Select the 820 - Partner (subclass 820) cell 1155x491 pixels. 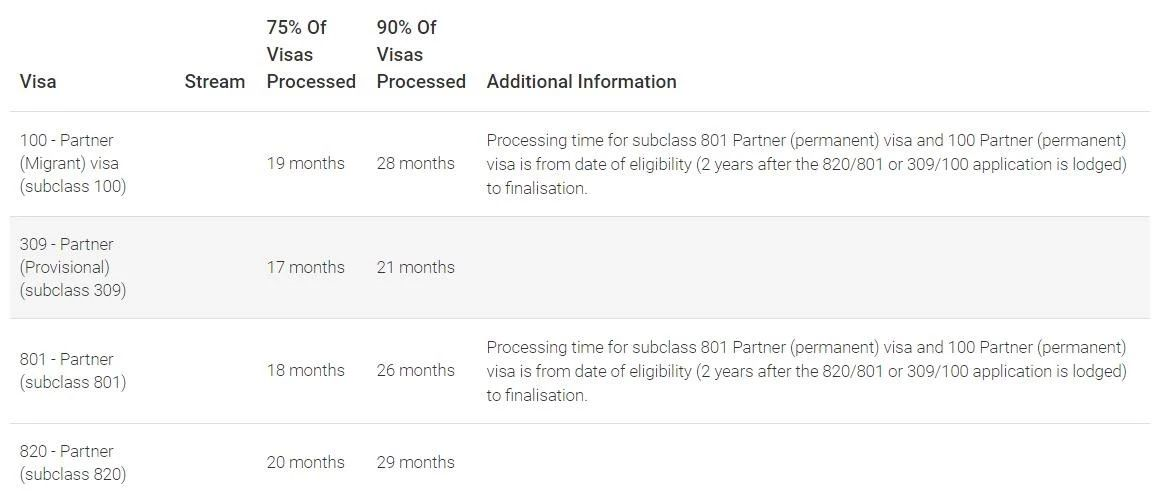click(x=73, y=462)
